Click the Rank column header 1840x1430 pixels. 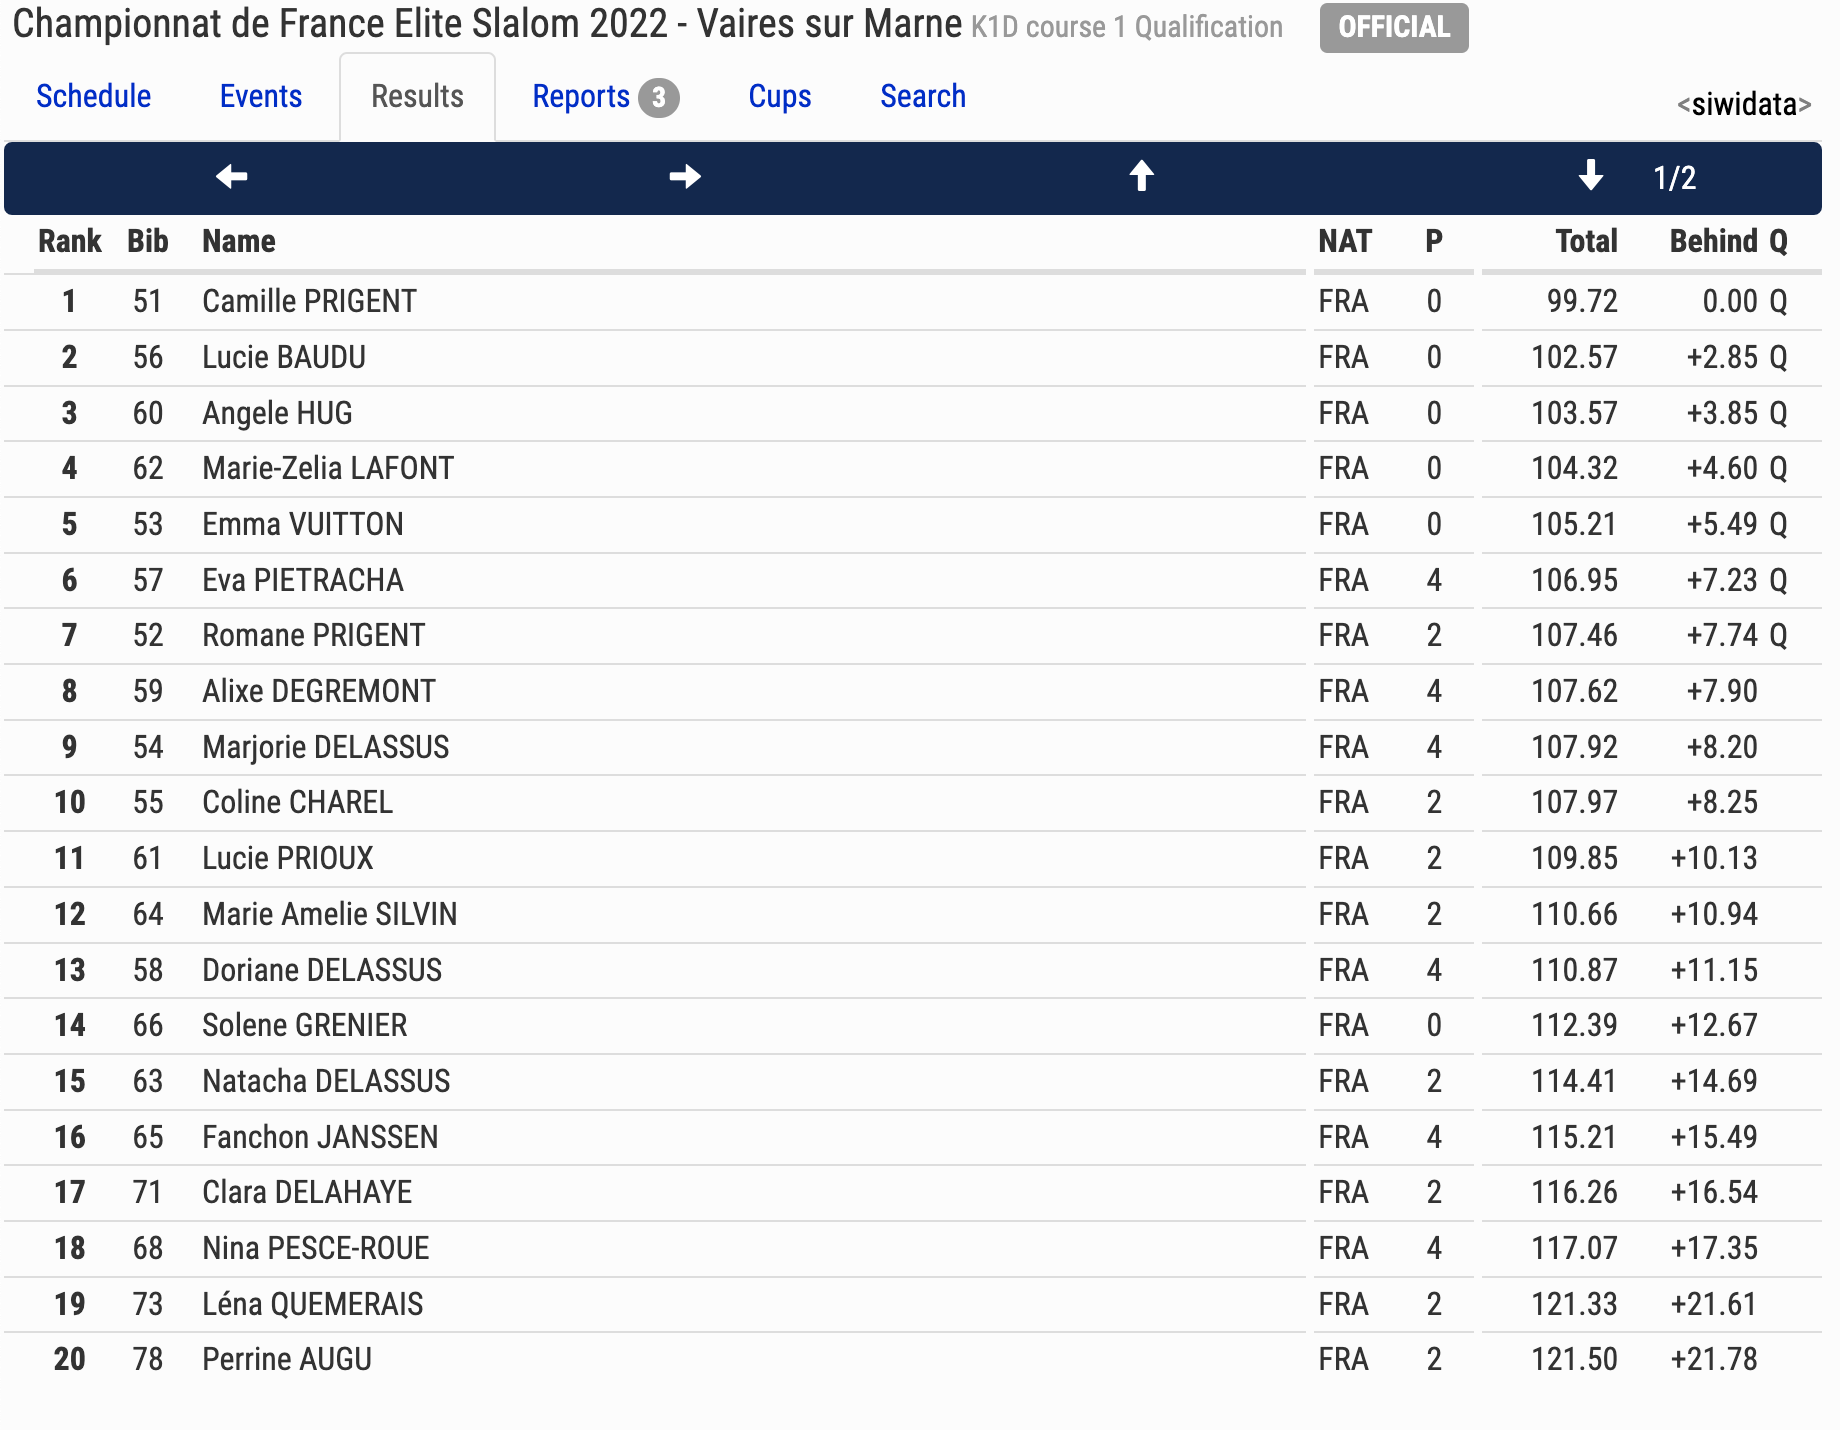click(x=70, y=241)
